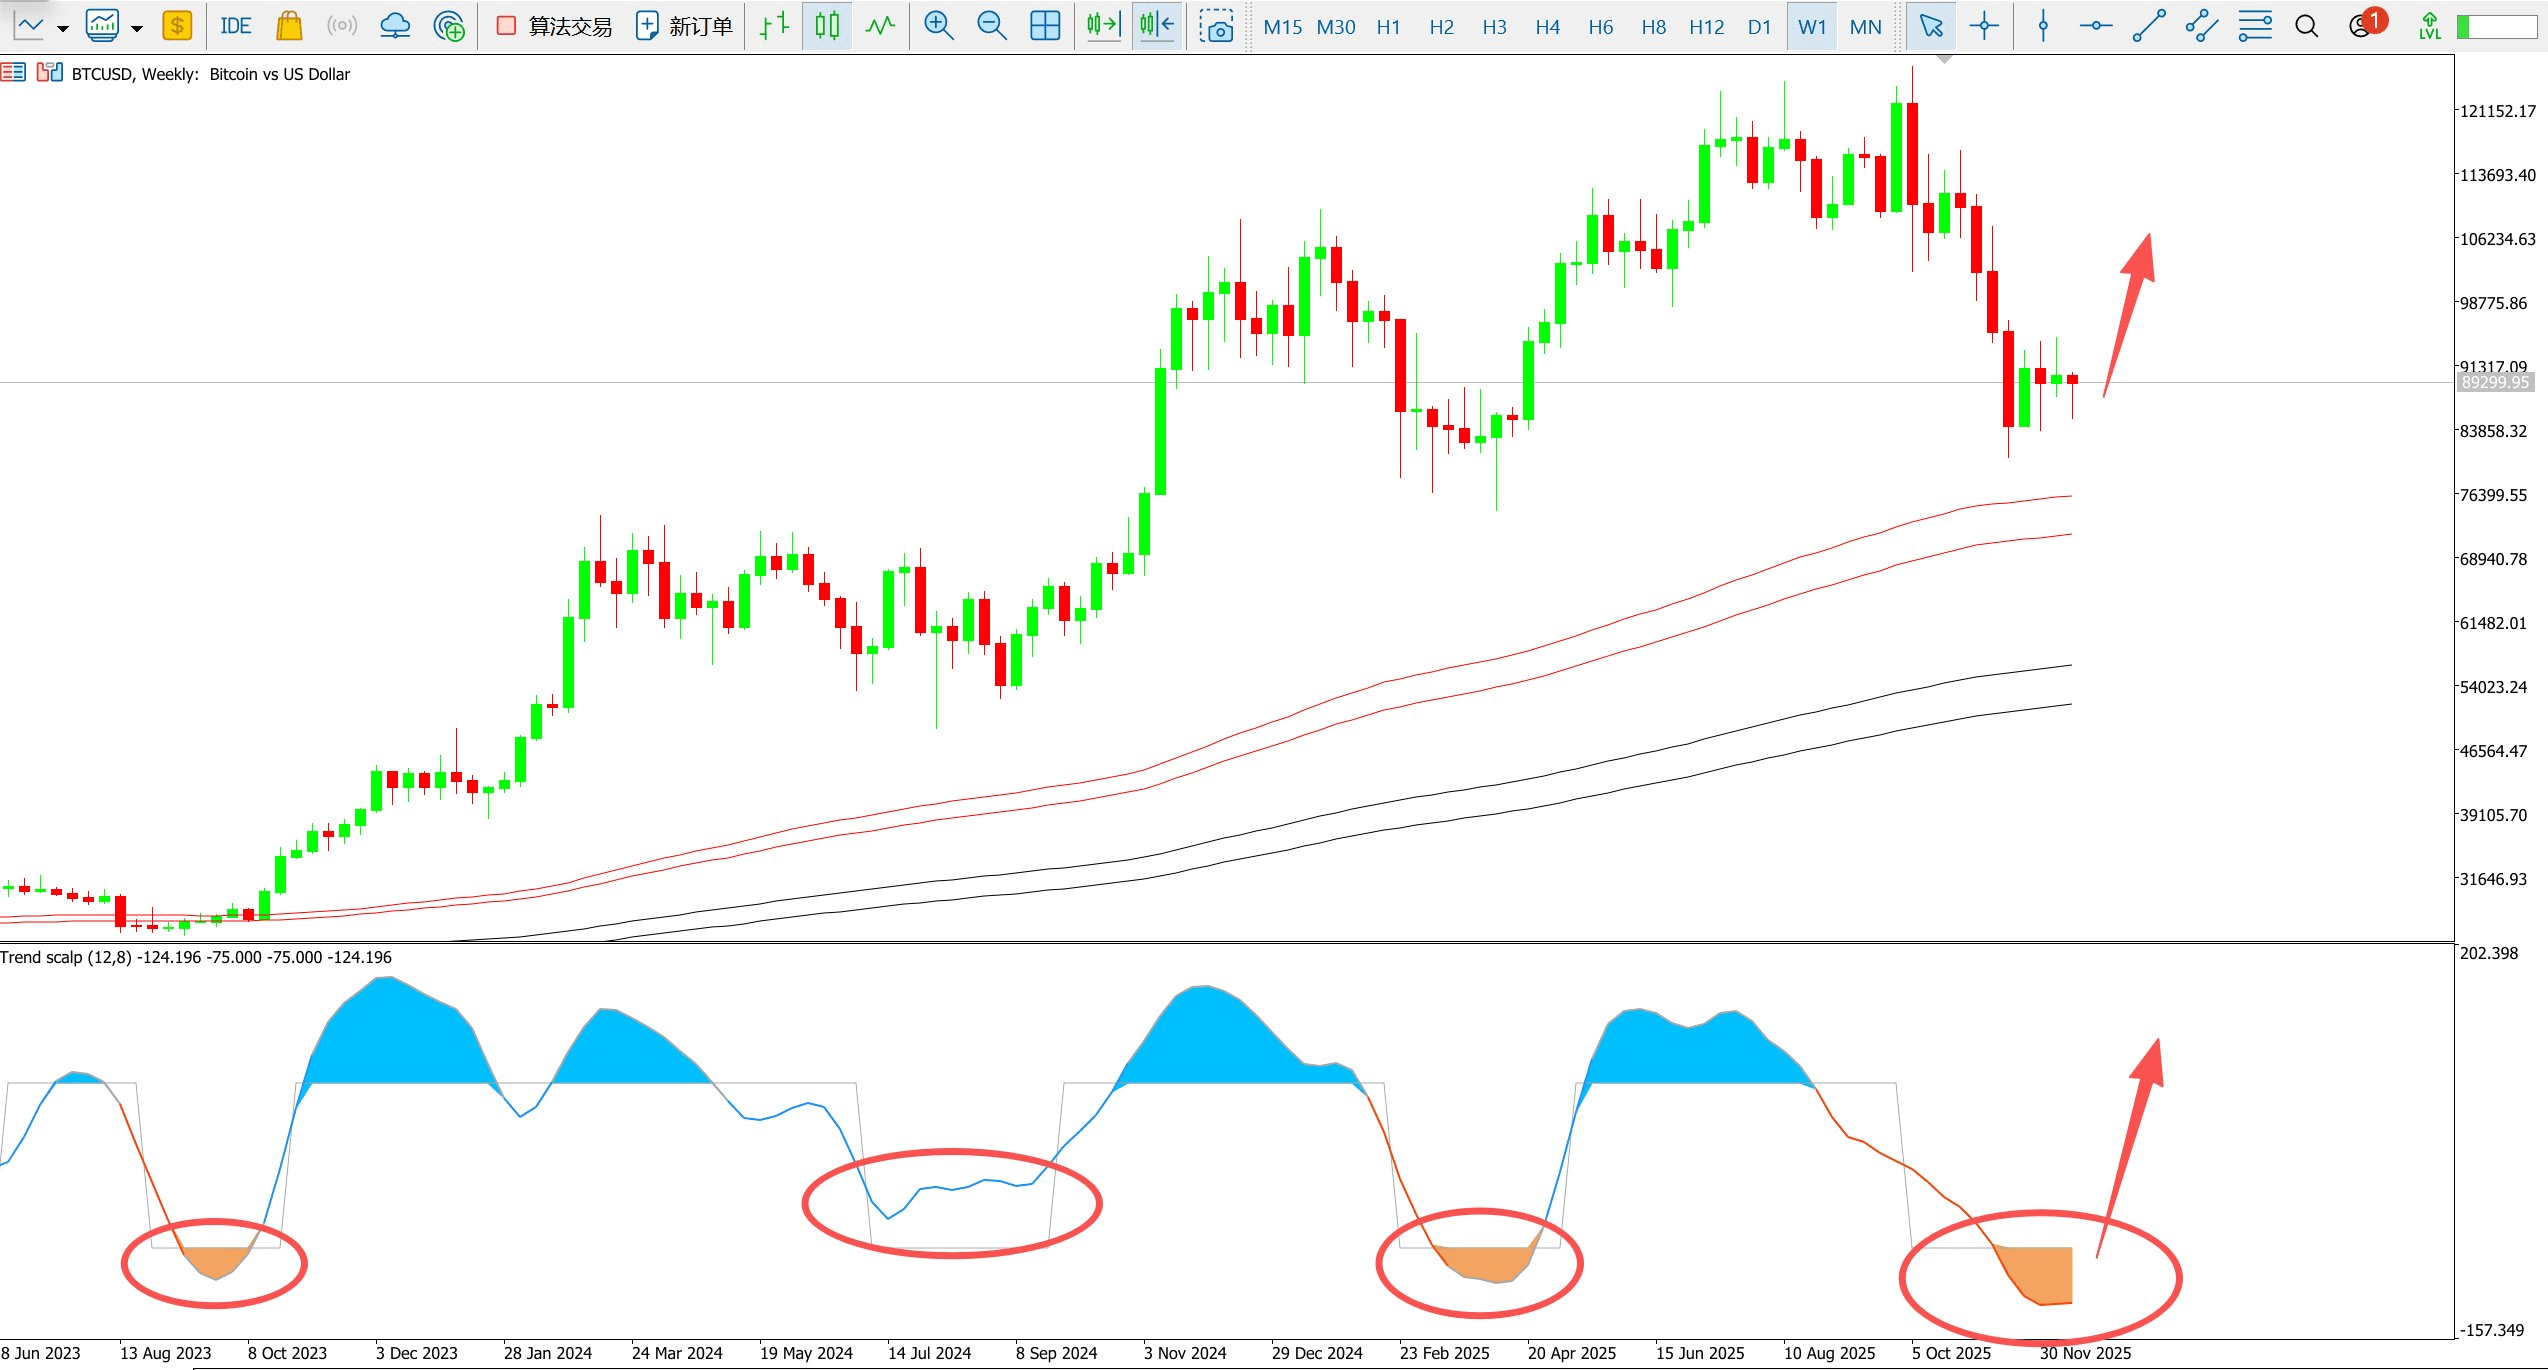Click the zoom out magnifier
This screenshot has width=2548, height=1370.
(x=991, y=26)
